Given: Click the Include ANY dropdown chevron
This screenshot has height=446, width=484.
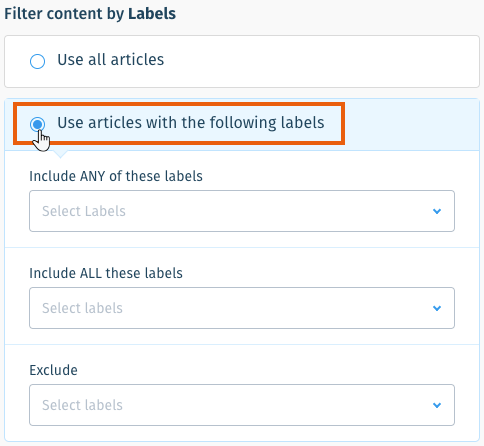Looking at the screenshot, I should pyautogui.click(x=437, y=211).
